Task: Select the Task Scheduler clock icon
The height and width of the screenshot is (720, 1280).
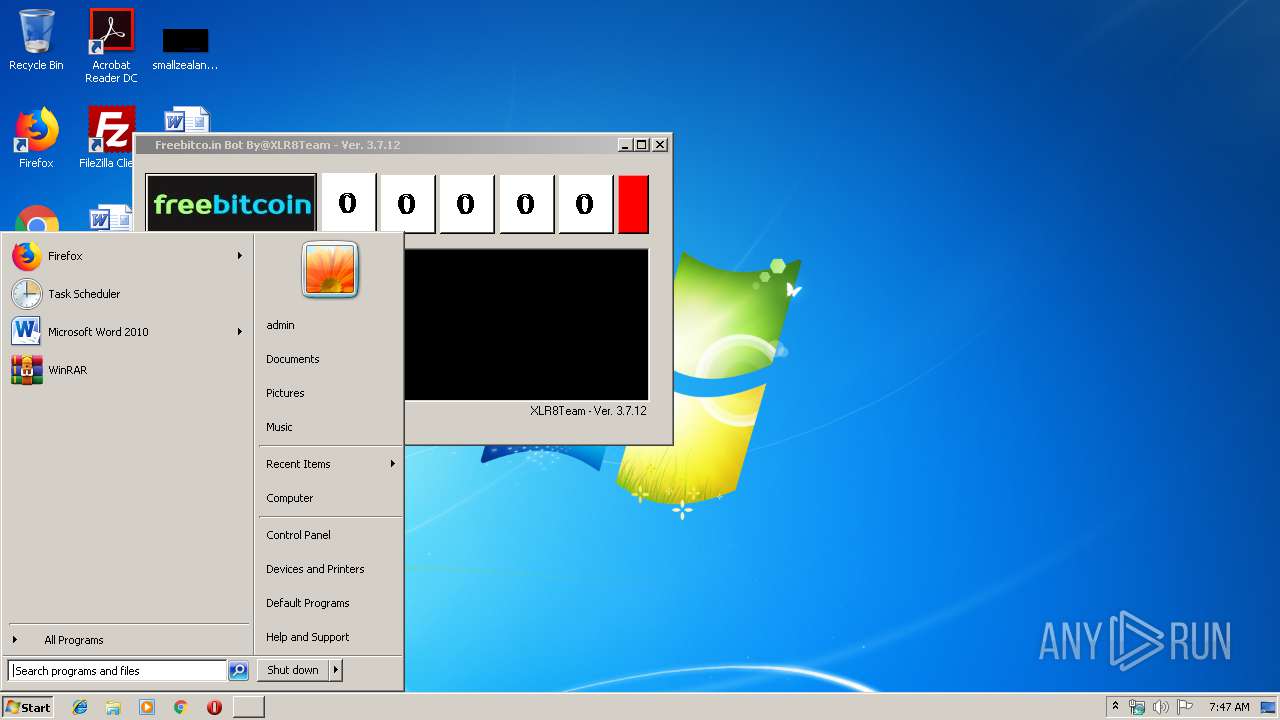Action: click(x=27, y=294)
